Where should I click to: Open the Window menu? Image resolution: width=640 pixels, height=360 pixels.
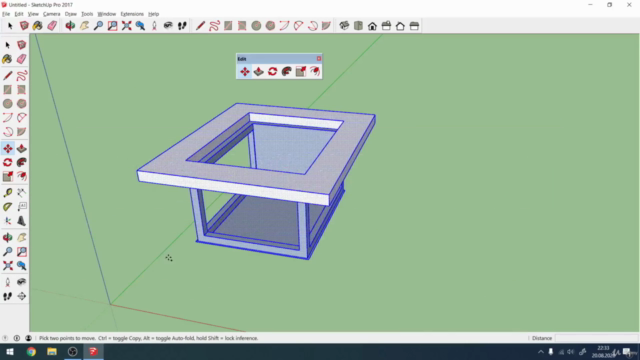(x=107, y=14)
